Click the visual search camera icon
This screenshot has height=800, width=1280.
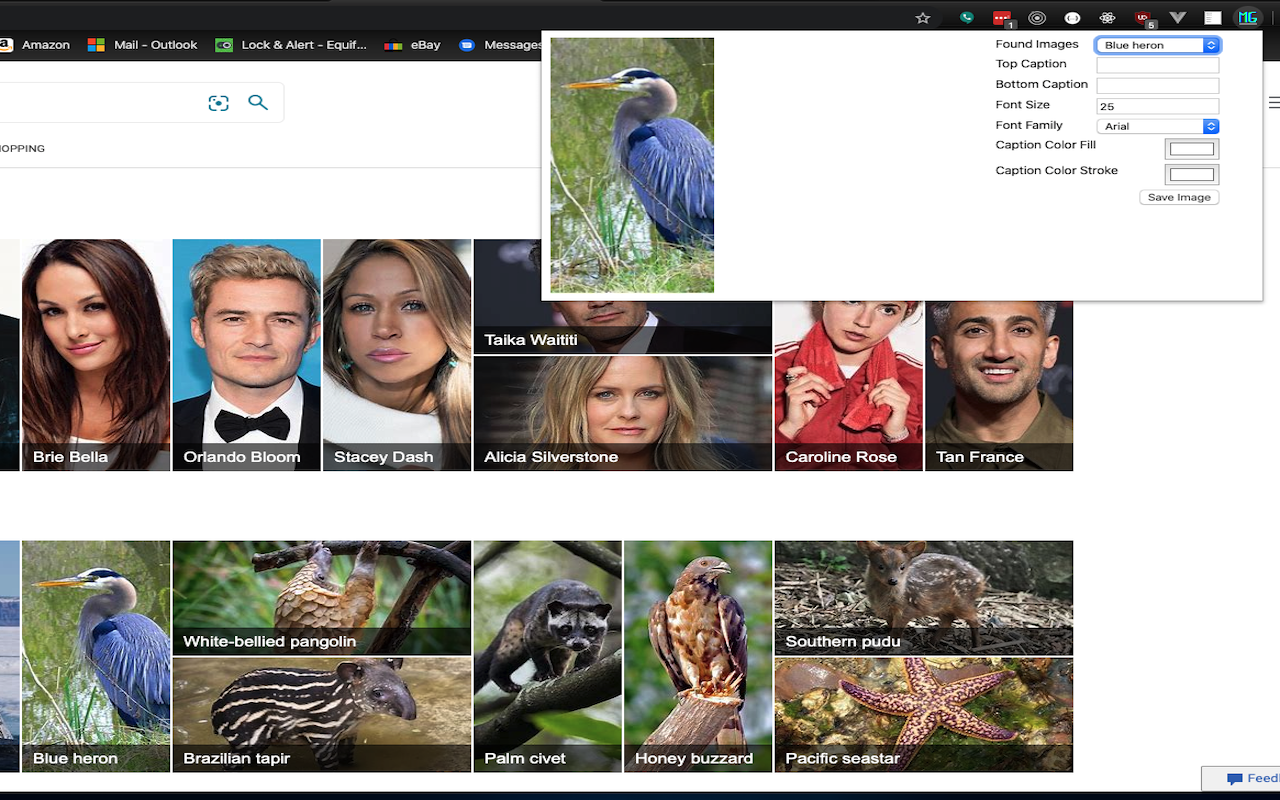(x=218, y=103)
